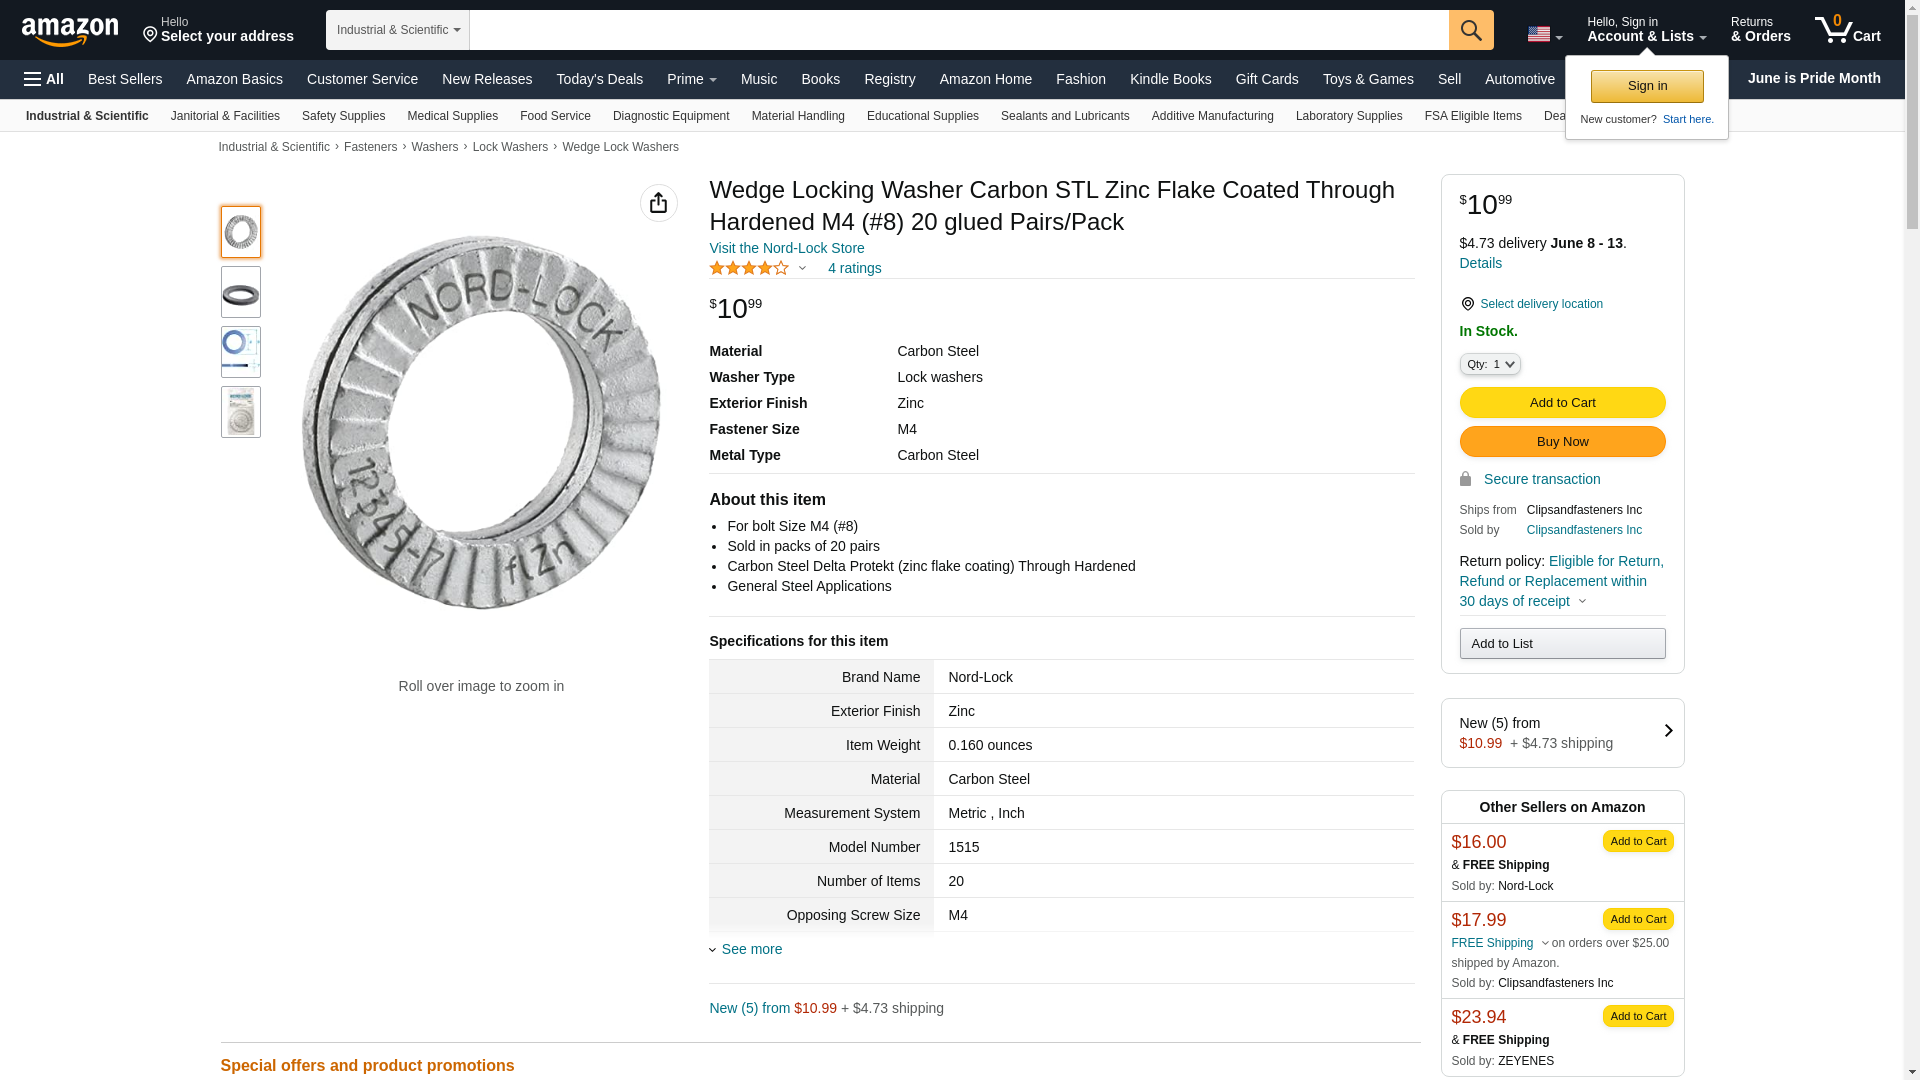Open Today's Deals in navigation bar

[x=599, y=79]
